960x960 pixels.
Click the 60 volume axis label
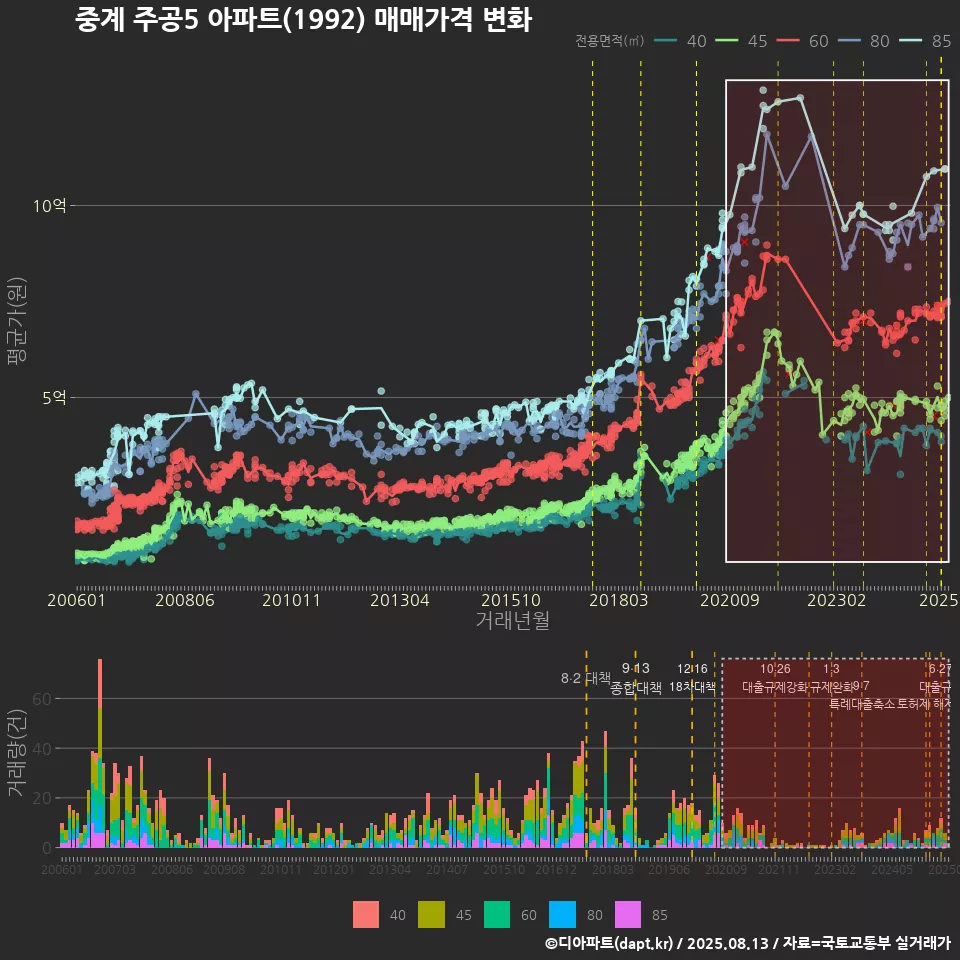pyautogui.click(x=42, y=699)
